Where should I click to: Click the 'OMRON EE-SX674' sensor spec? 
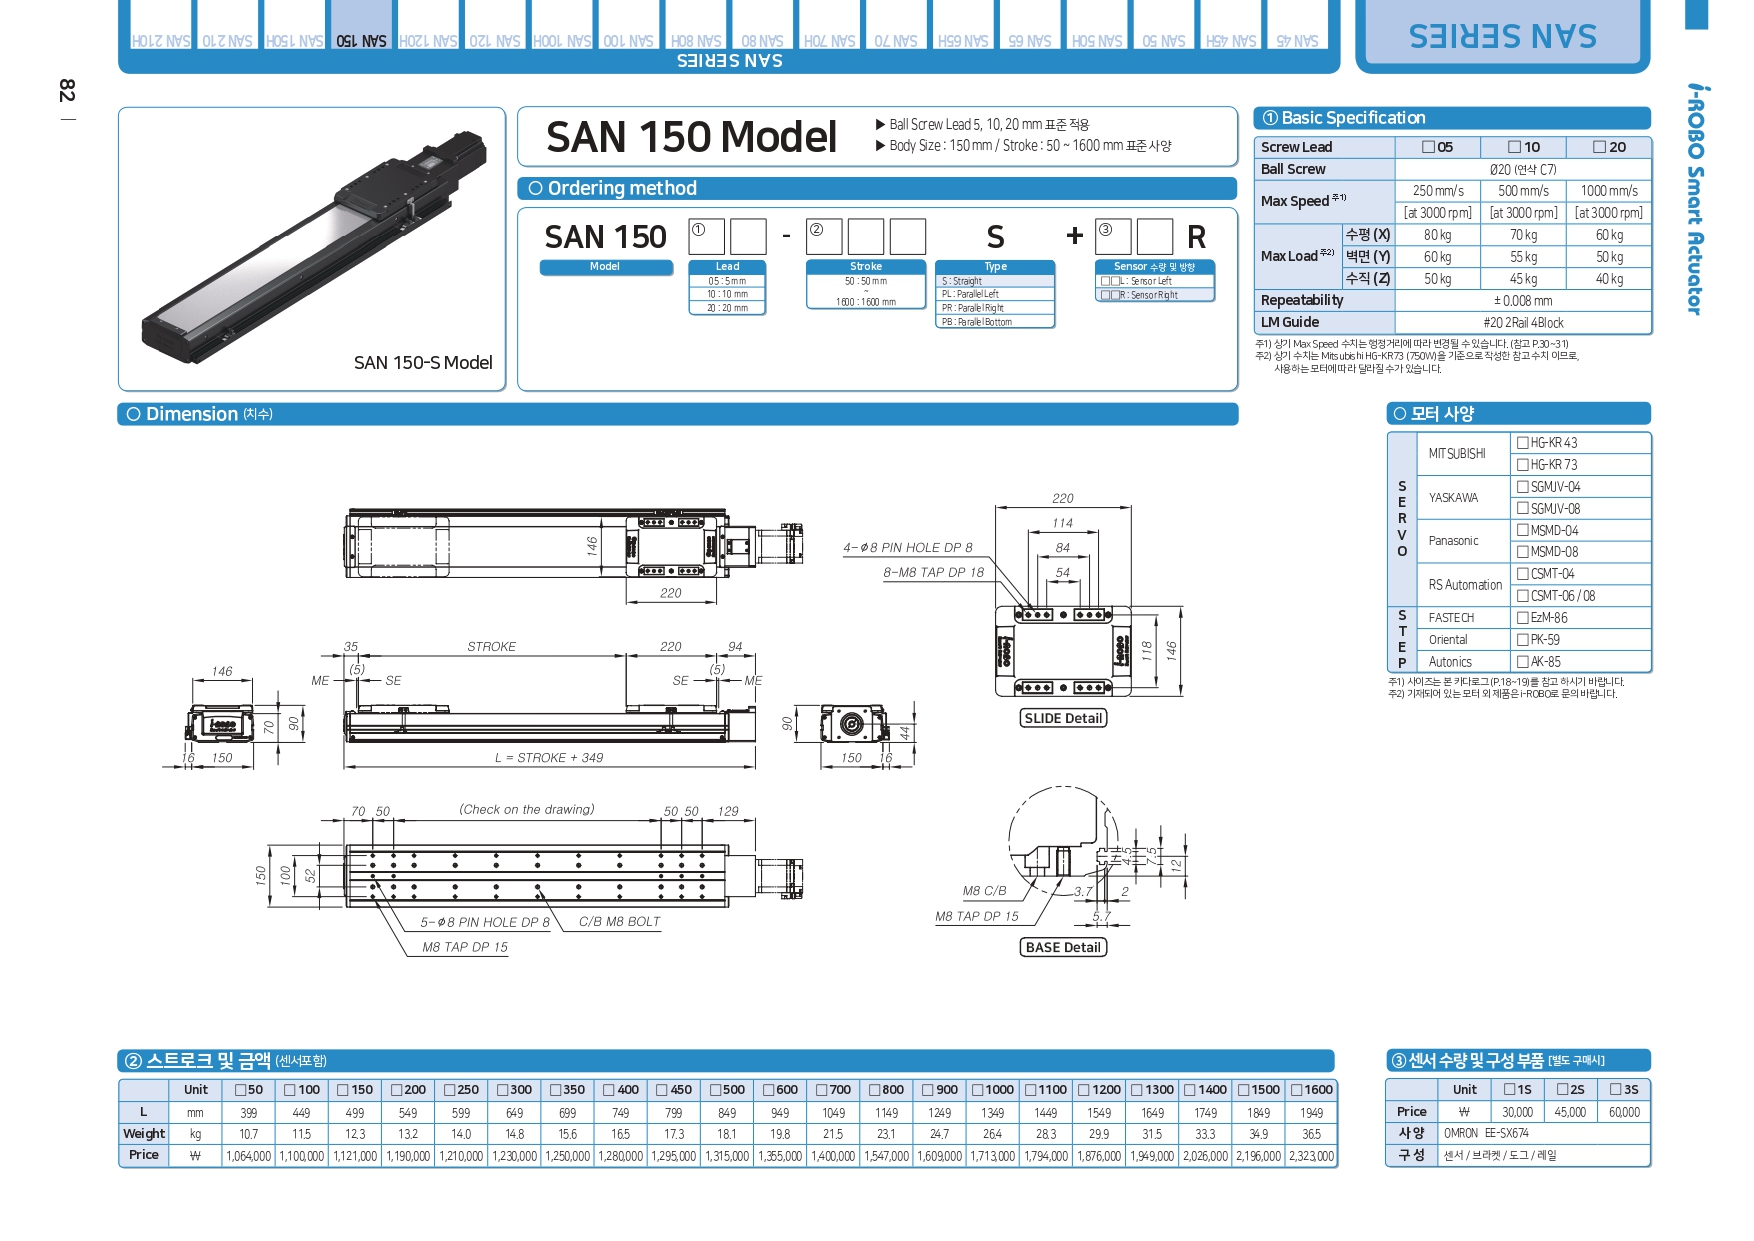(x=1486, y=1133)
